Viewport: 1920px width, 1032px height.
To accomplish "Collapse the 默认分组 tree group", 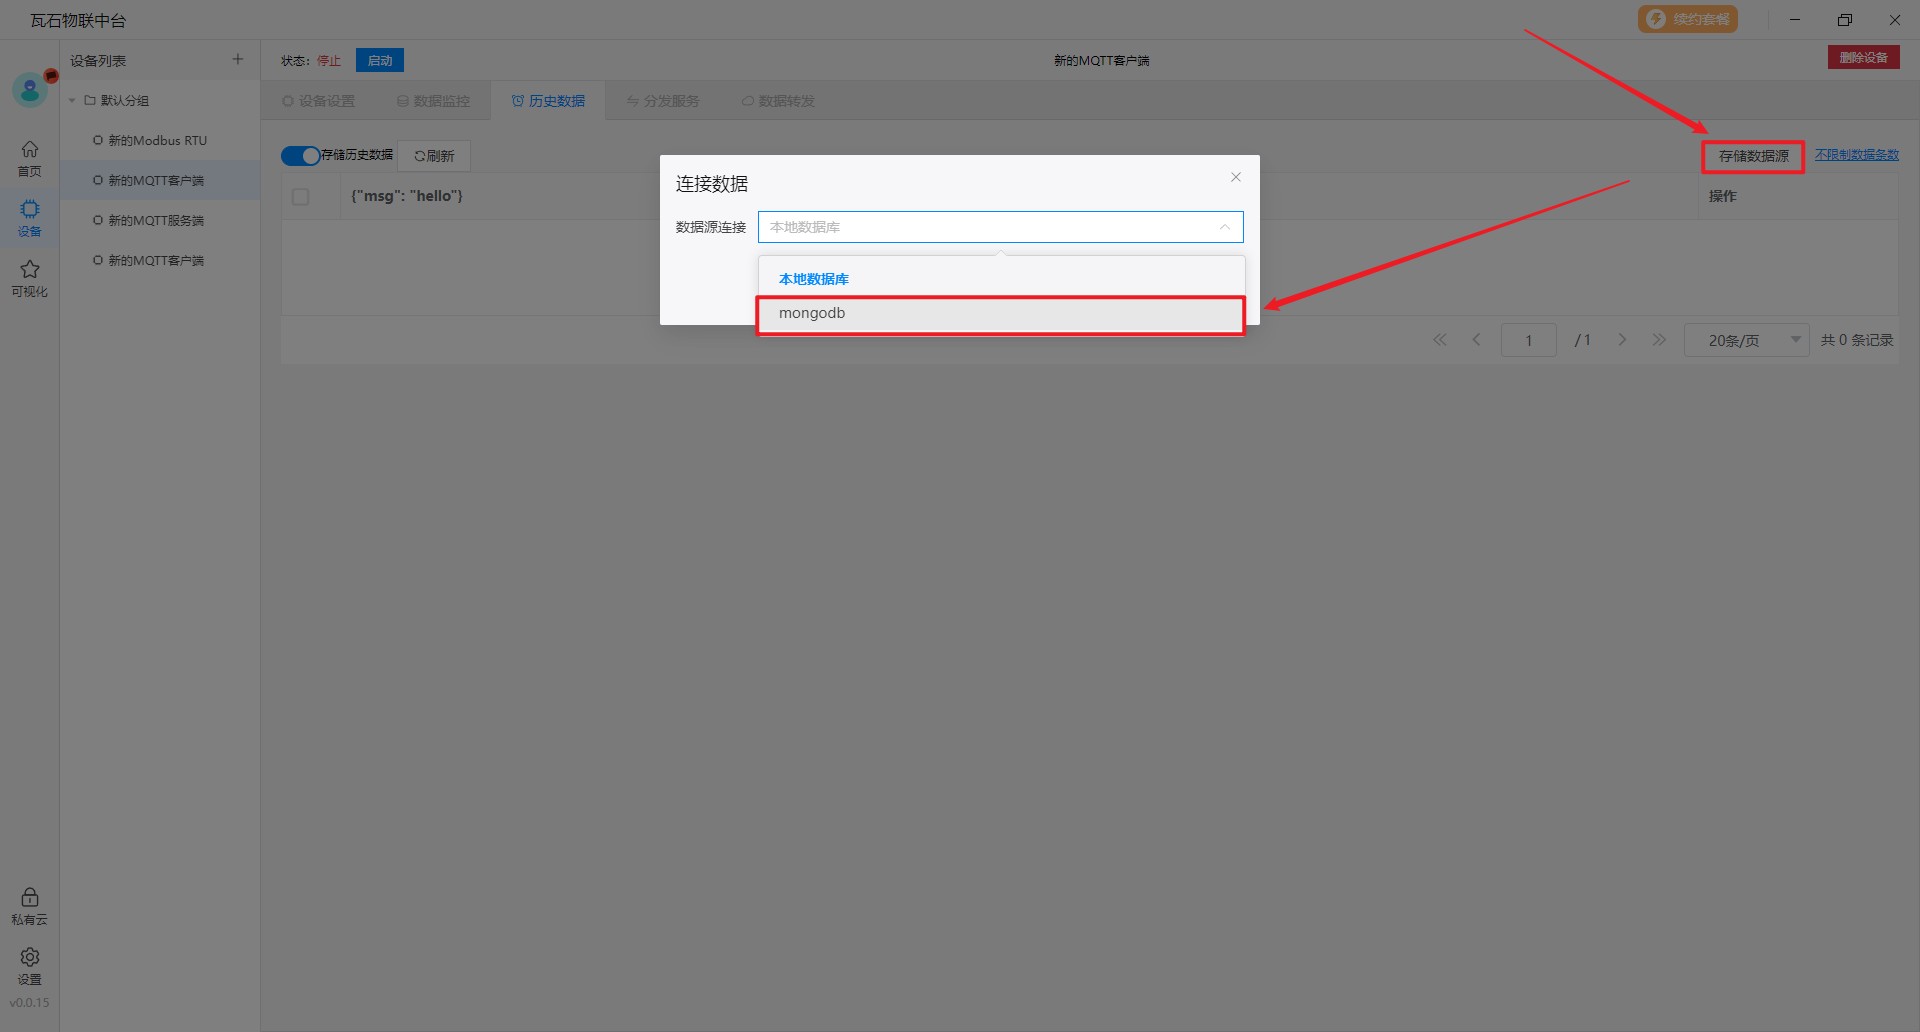I will [x=73, y=101].
